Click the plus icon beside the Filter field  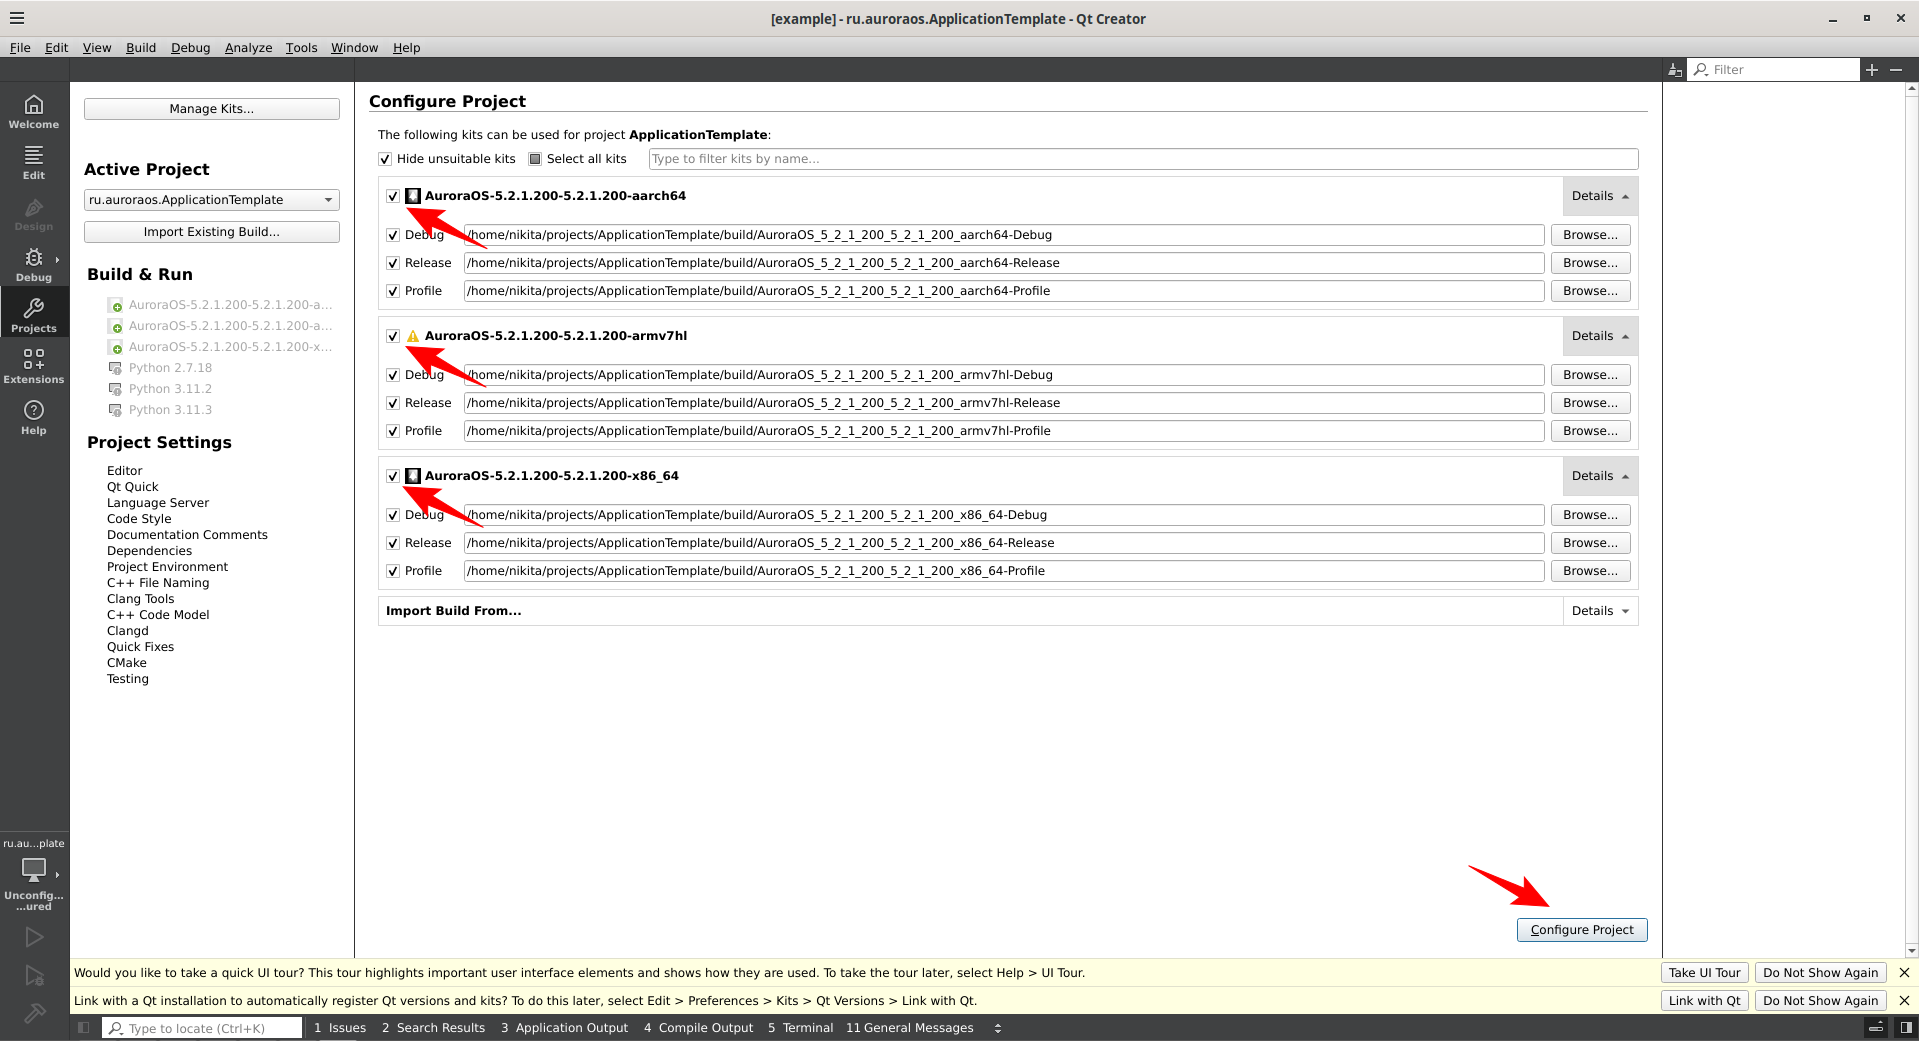[1872, 69]
